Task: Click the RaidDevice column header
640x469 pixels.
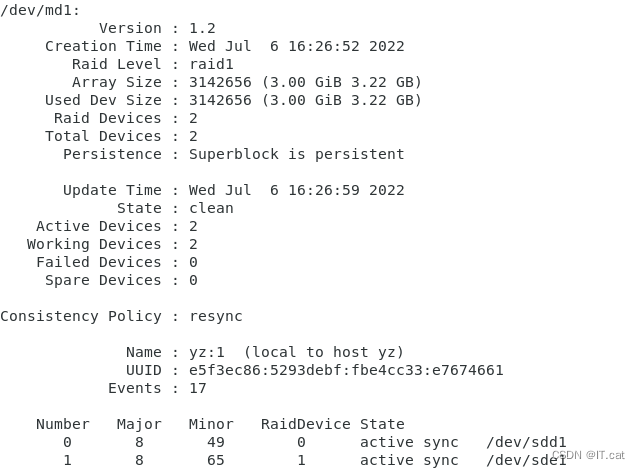Action: [x=306, y=424]
